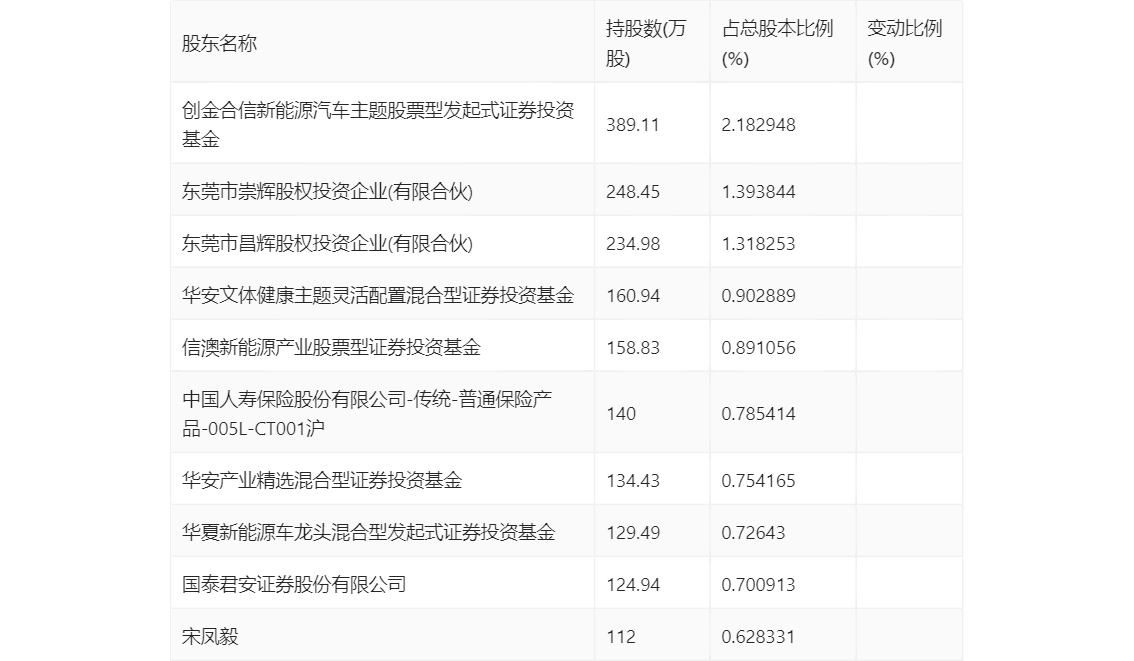
Task: Select shareholder 华安文体健康主题灵活配置混合型证券投资基金
Action: click(378, 295)
